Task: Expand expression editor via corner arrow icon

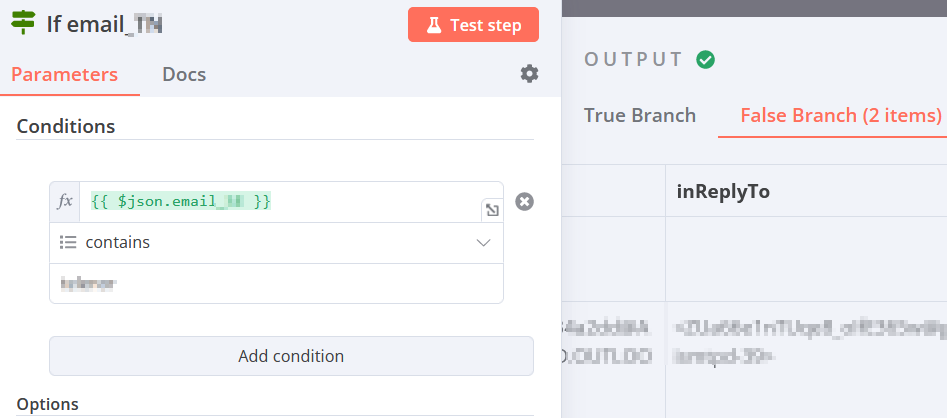Action: [x=492, y=210]
